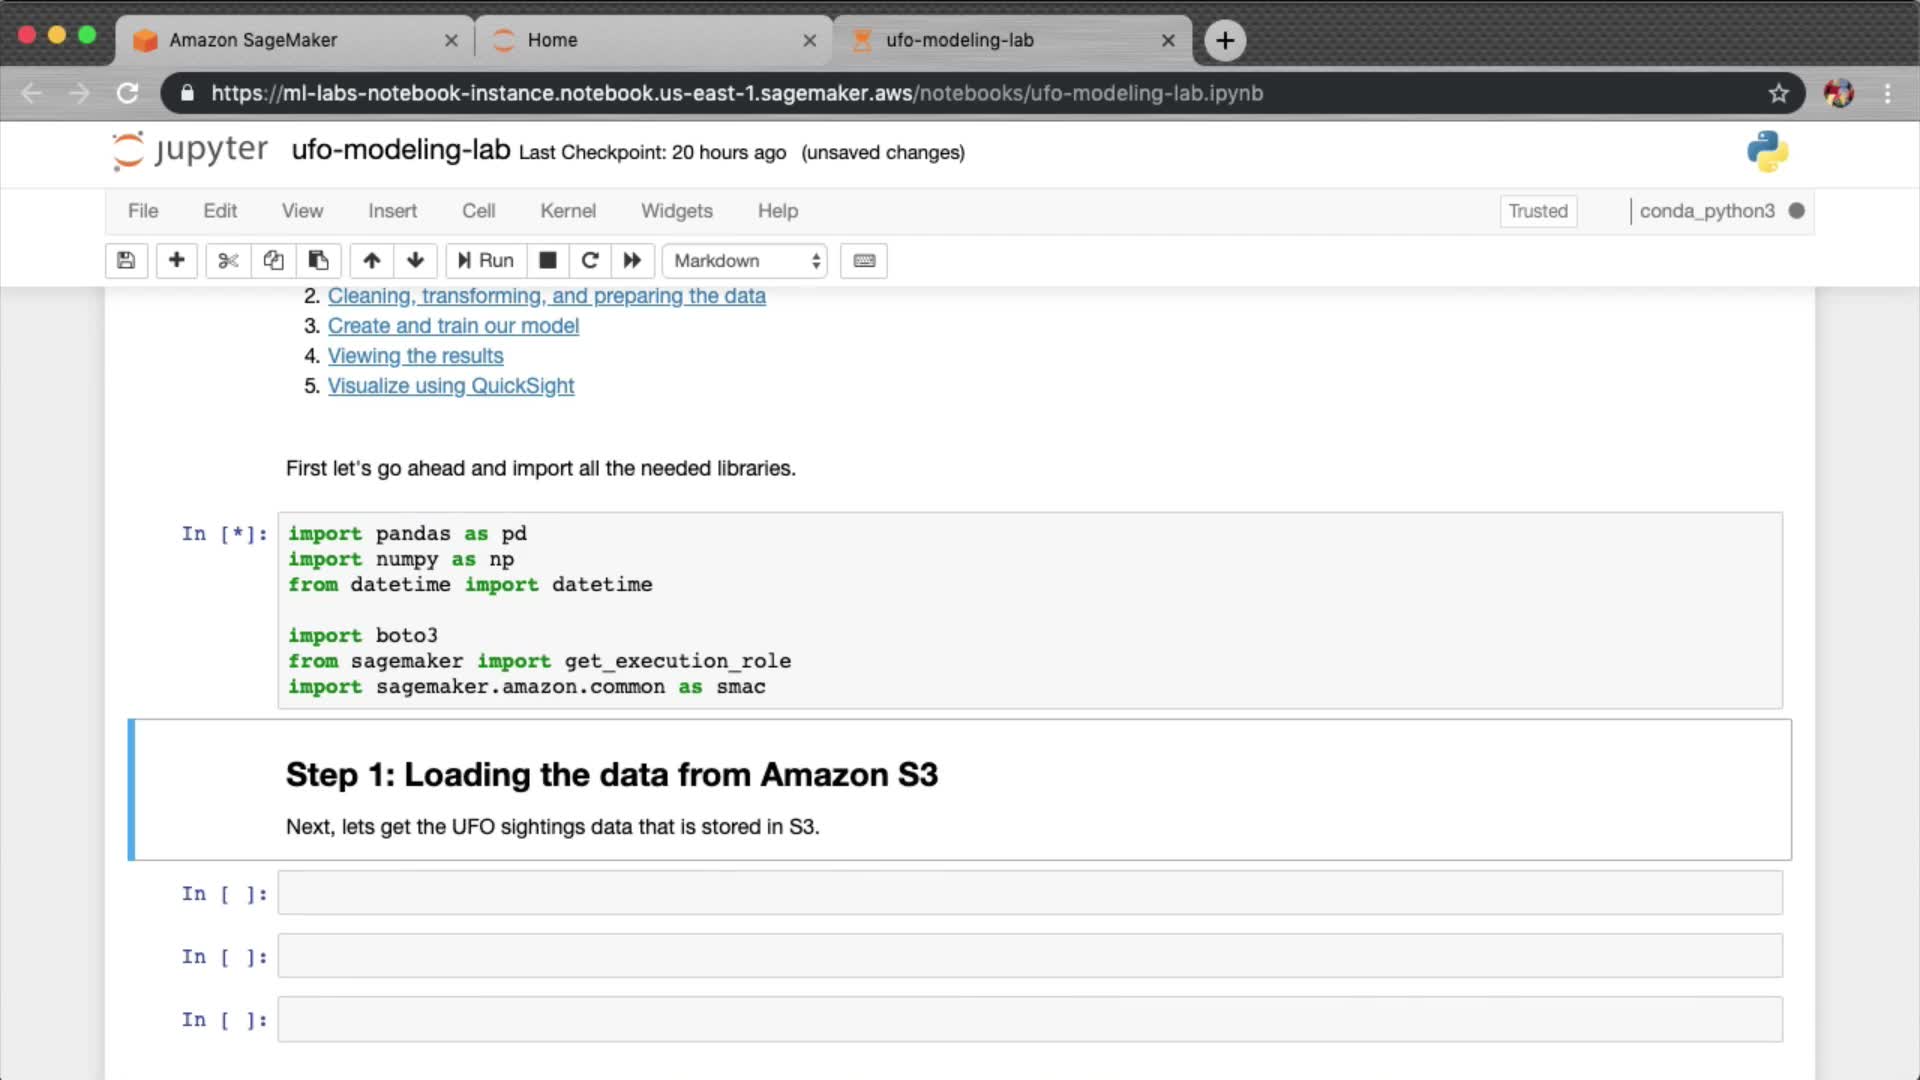Open the Widgets menu
Screen dimensions: 1920x1080
pyautogui.click(x=676, y=211)
